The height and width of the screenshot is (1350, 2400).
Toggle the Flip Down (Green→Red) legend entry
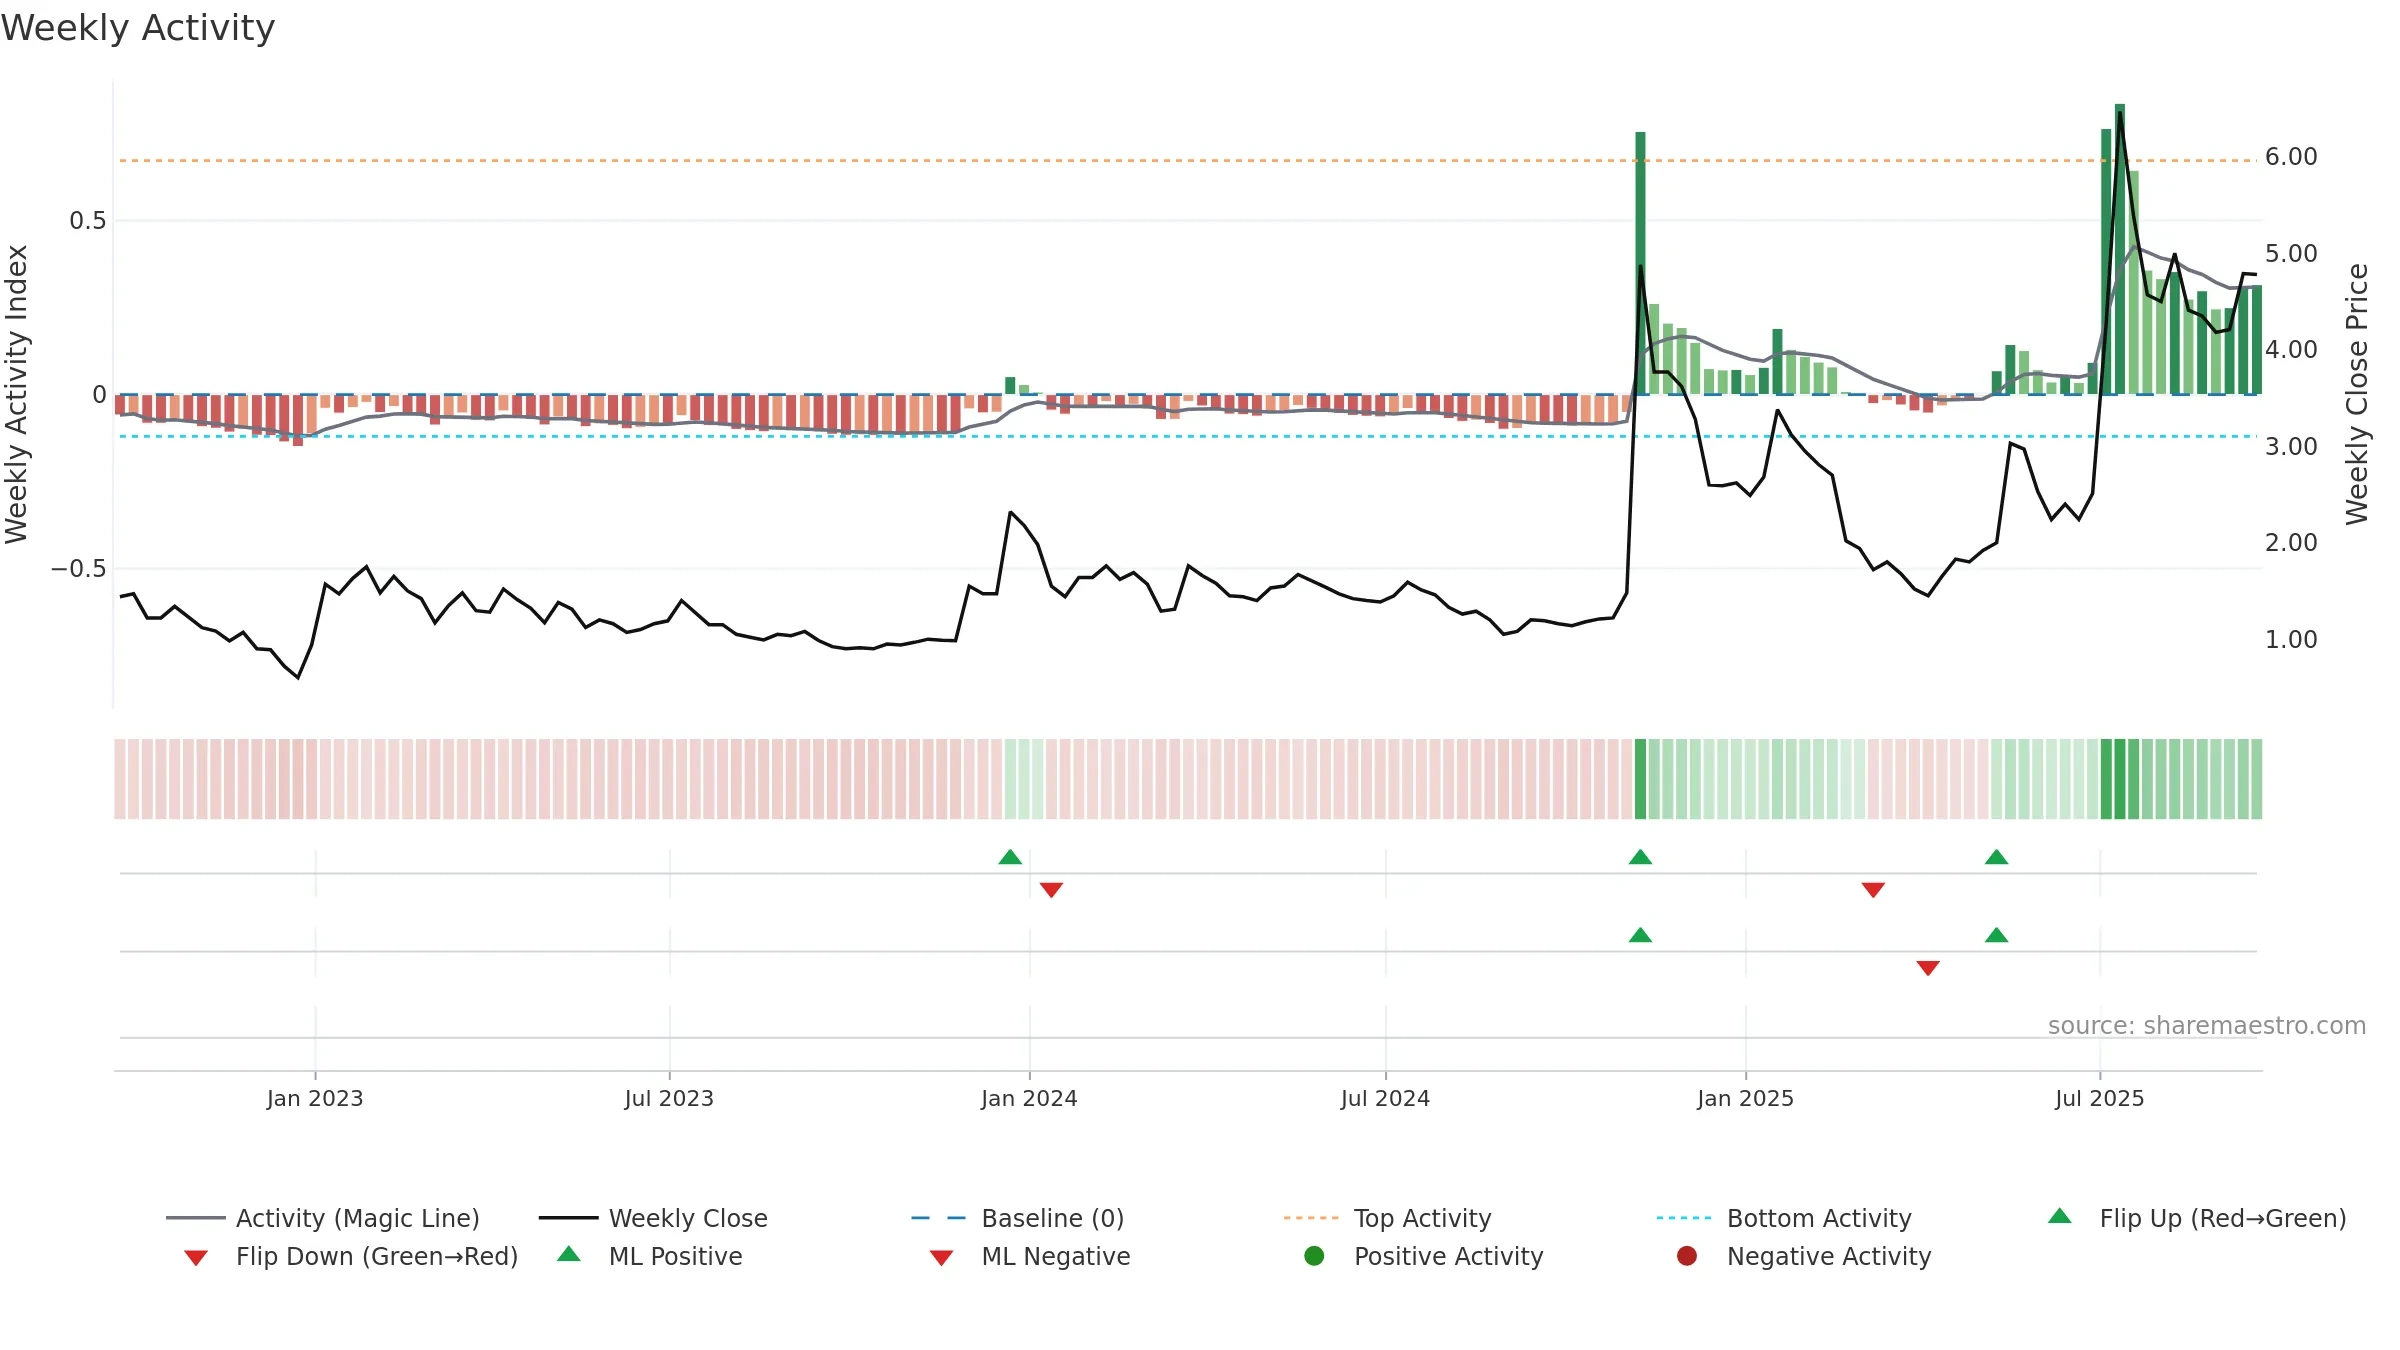tap(351, 1256)
